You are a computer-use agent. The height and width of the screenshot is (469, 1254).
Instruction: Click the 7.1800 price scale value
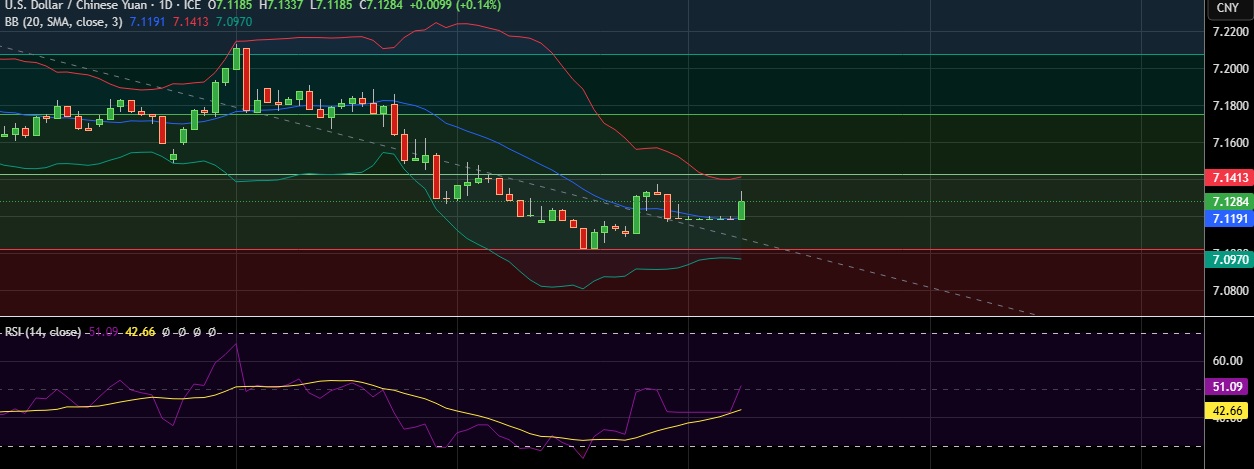click(1229, 106)
